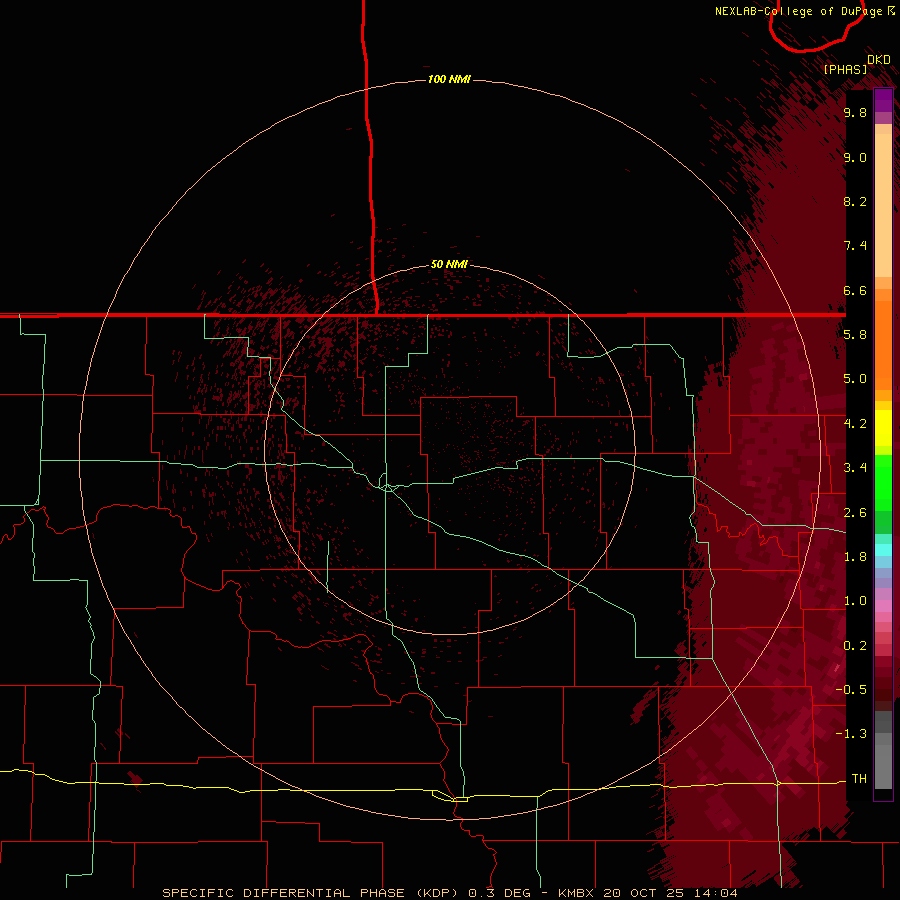Click the 5.0 legend value

[x=855, y=379]
